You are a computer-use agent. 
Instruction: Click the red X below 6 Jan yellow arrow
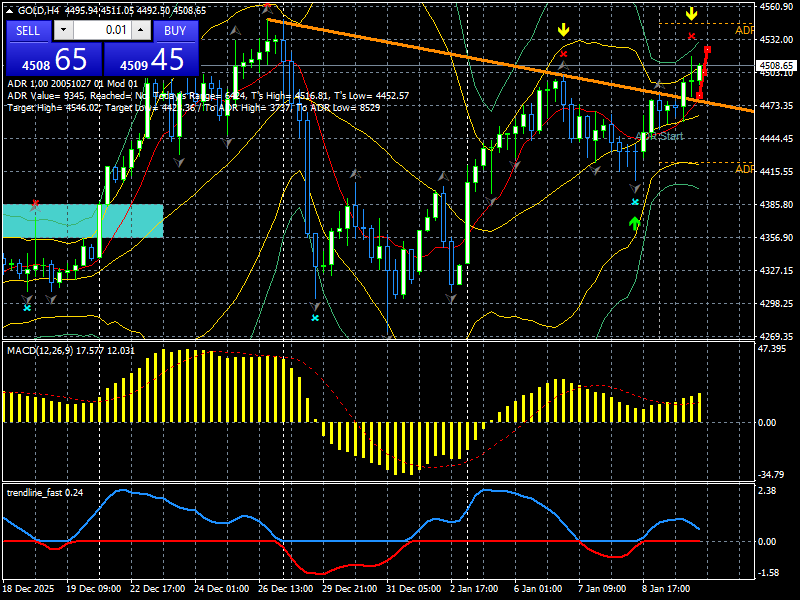tap(563, 54)
